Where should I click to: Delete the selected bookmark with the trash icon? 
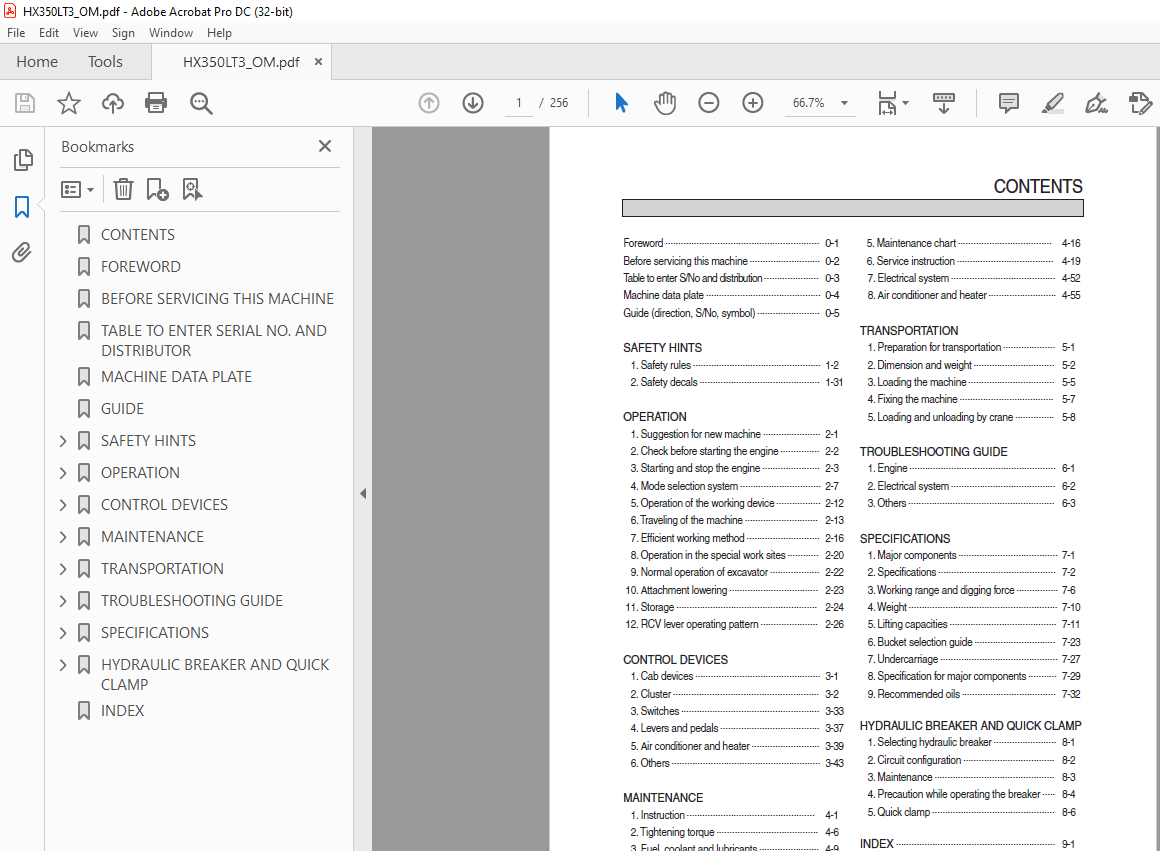[124, 189]
